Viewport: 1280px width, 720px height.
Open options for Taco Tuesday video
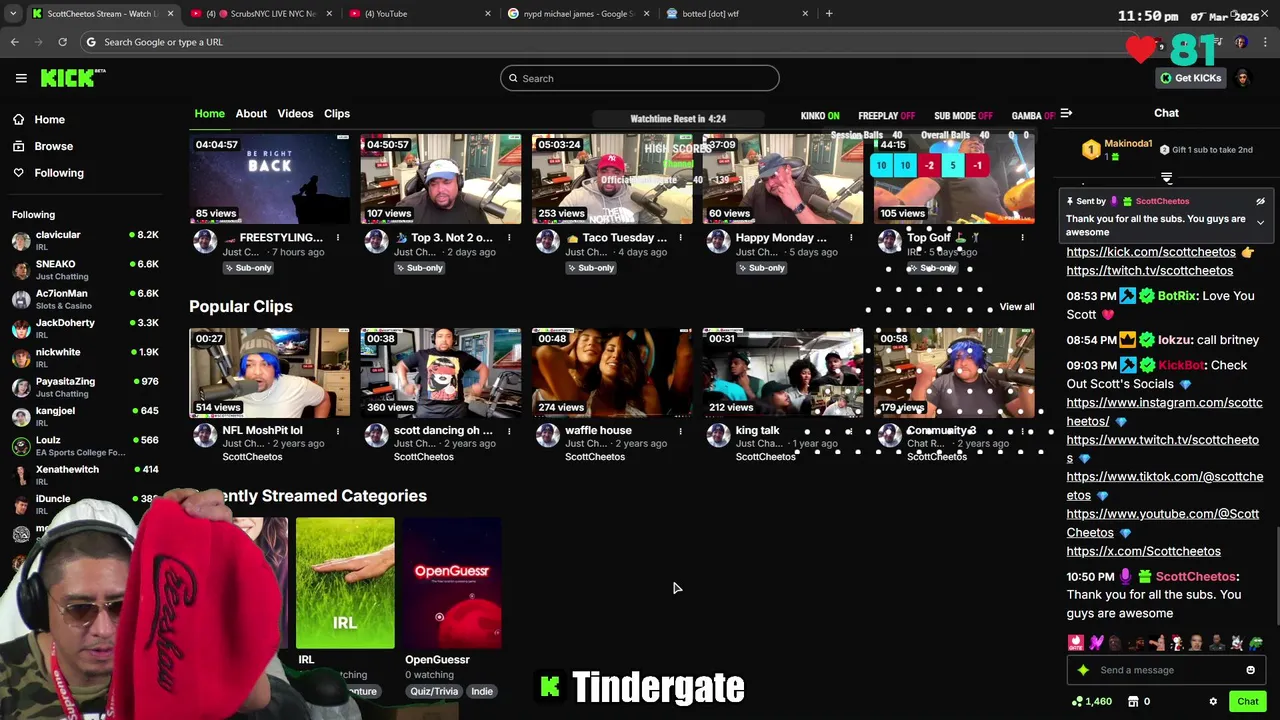pyautogui.click(x=680, y=238)
